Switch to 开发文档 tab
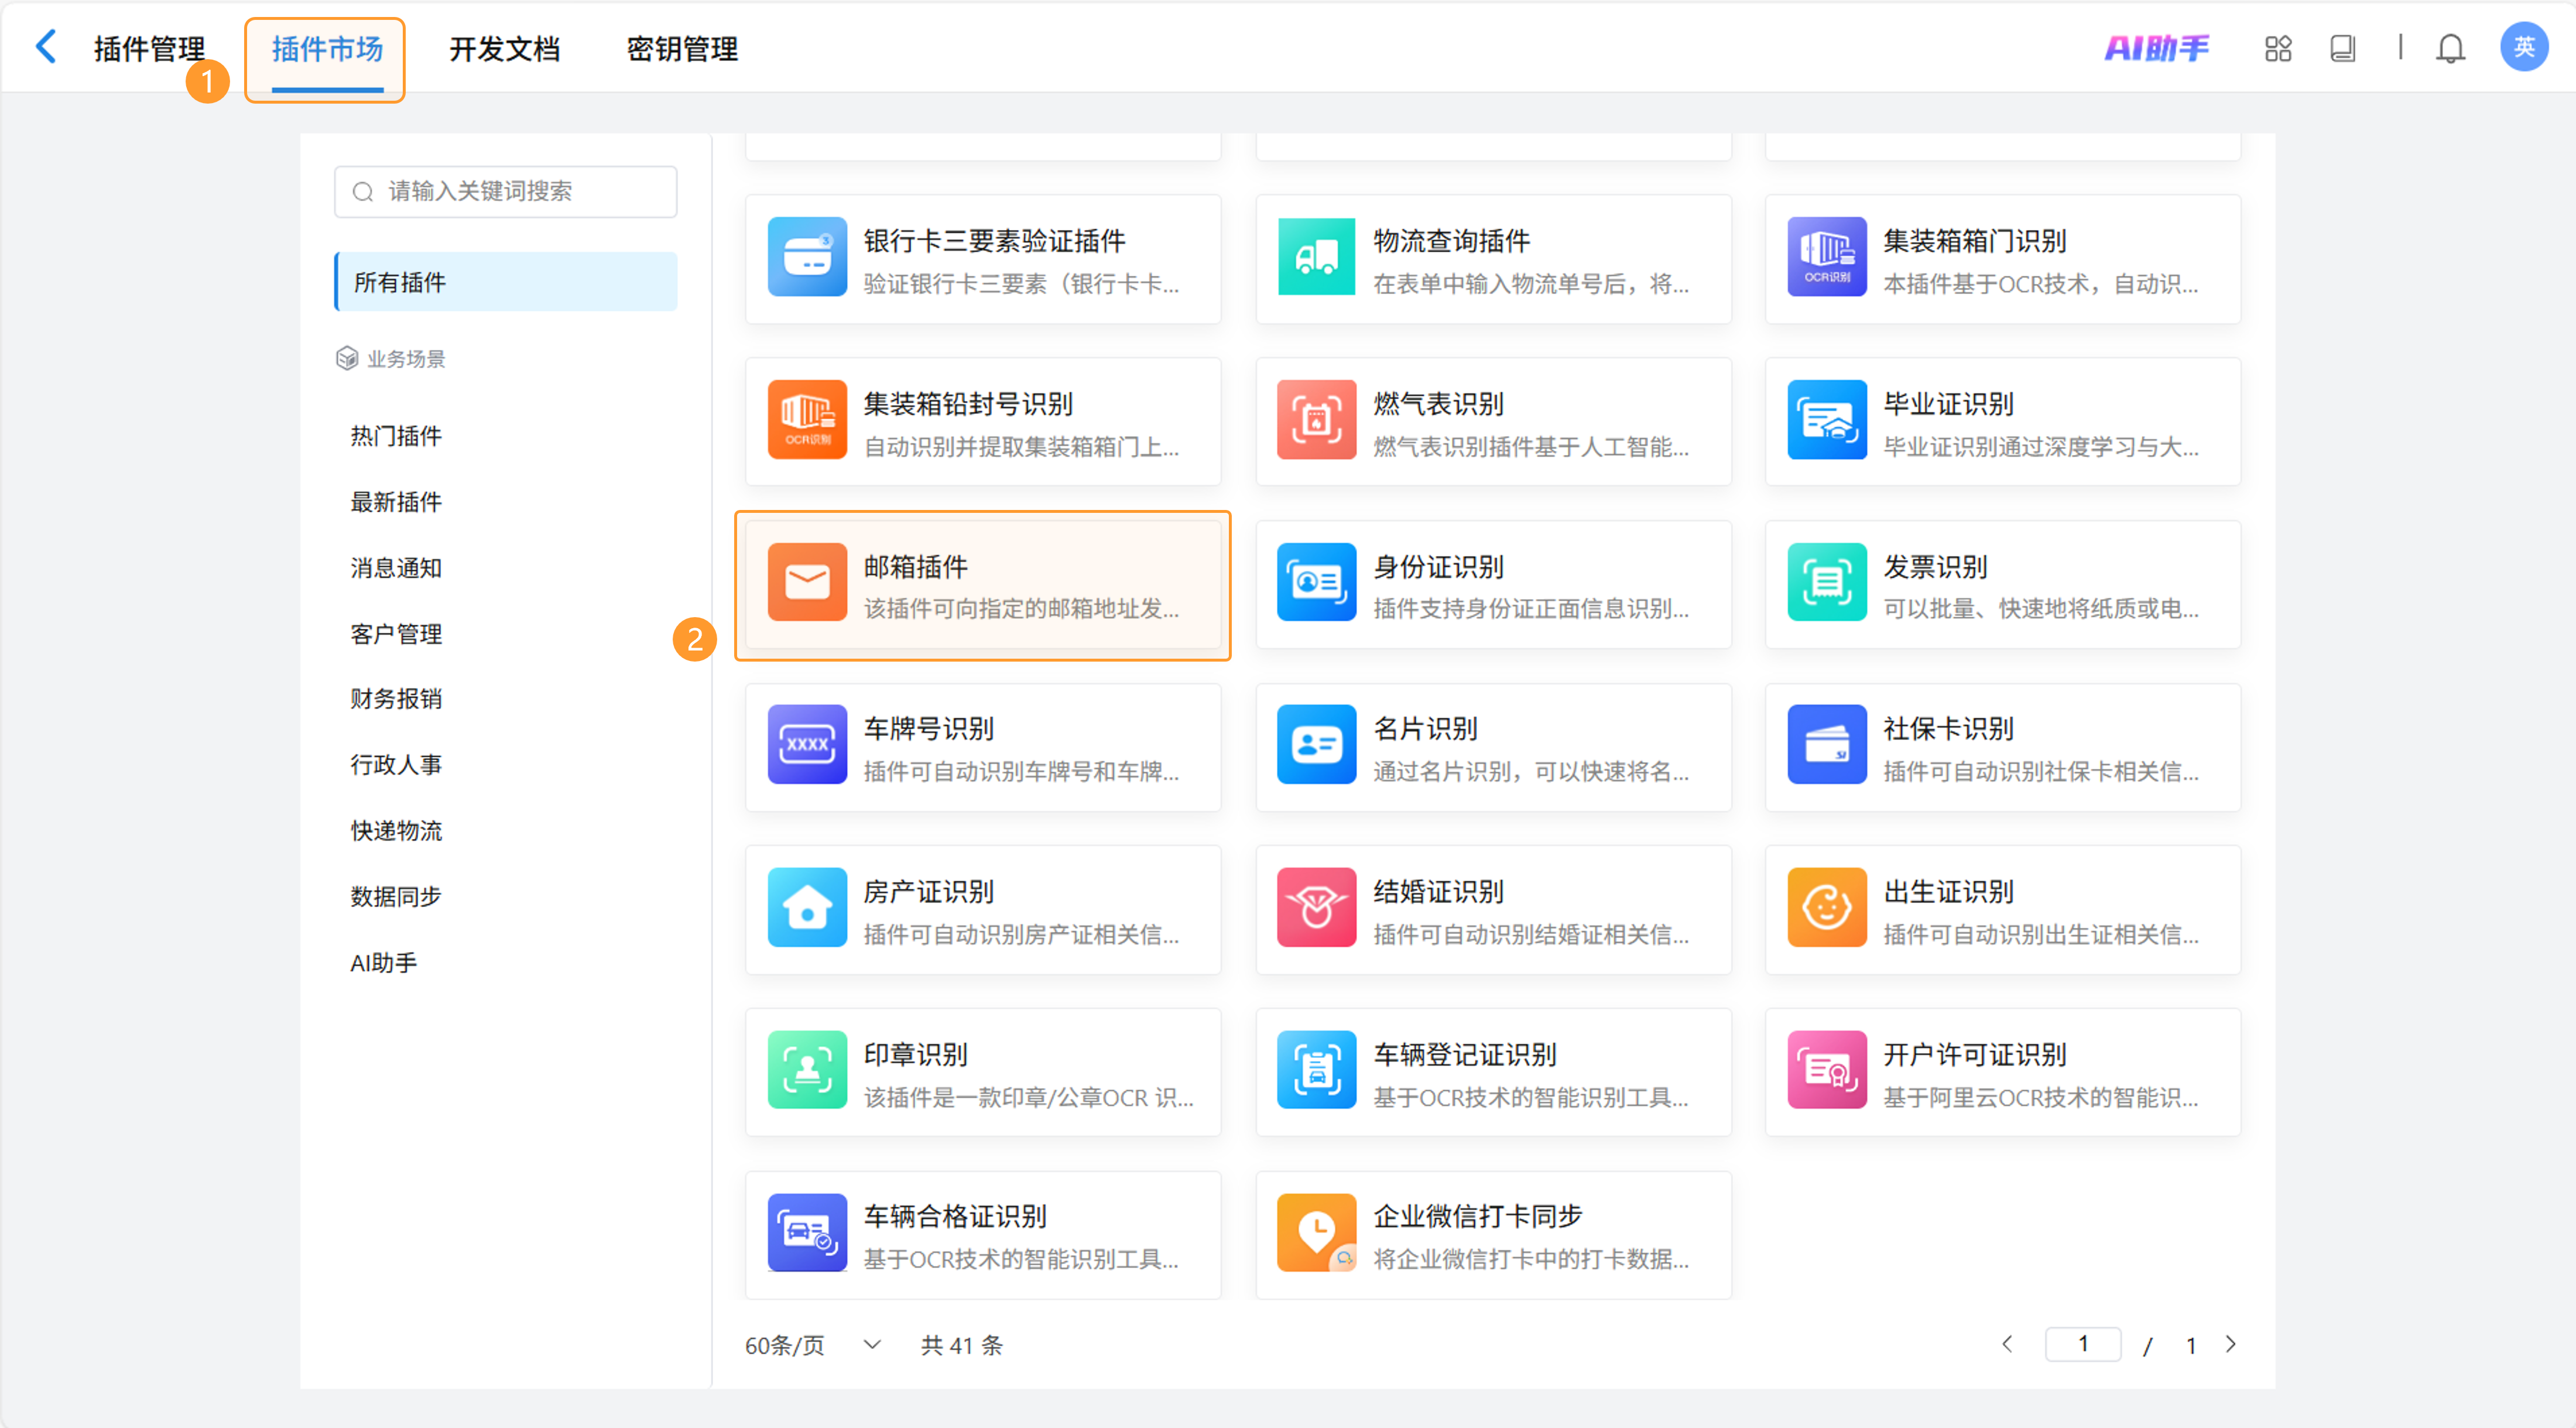 coord(504,49)
